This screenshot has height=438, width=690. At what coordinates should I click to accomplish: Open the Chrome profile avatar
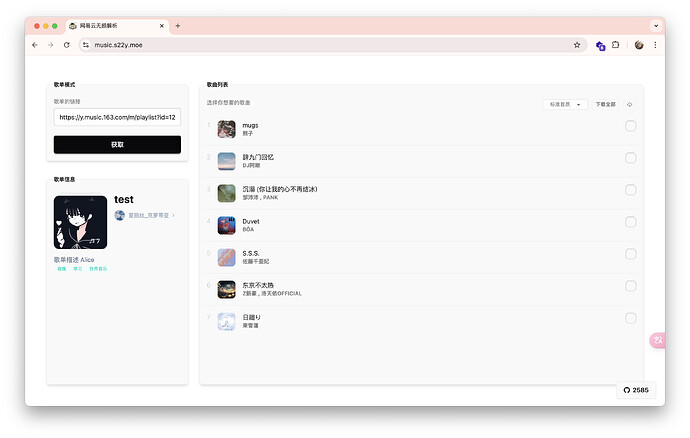coord(639,45)
